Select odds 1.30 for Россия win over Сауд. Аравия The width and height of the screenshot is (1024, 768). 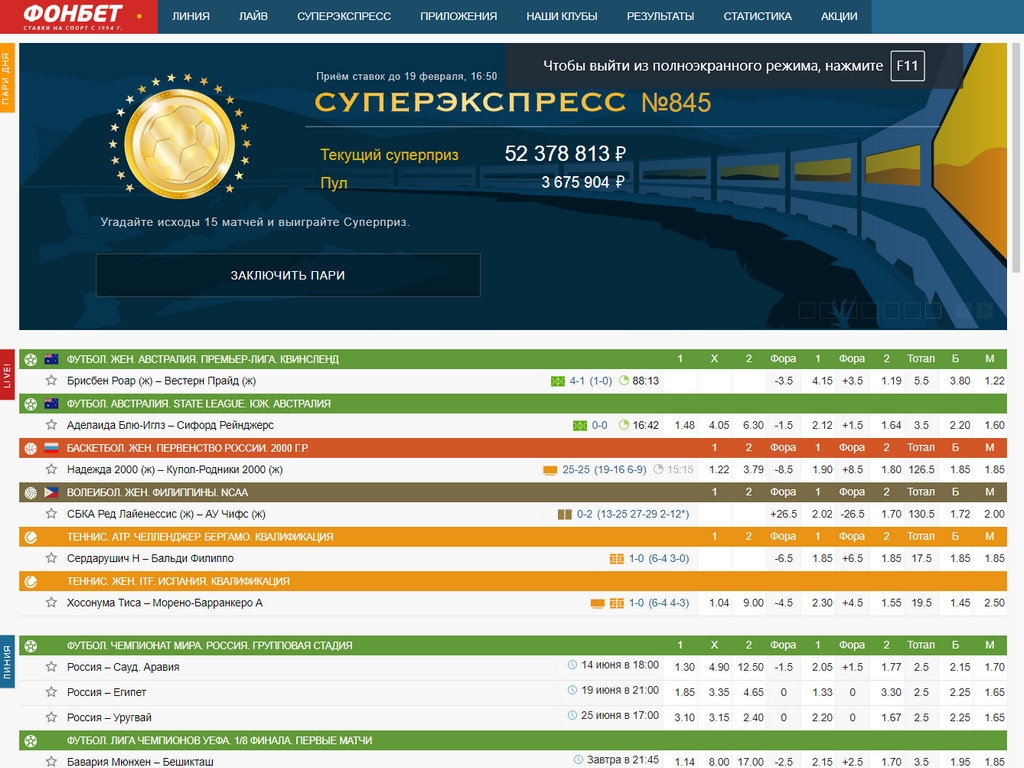pos(684,667)
